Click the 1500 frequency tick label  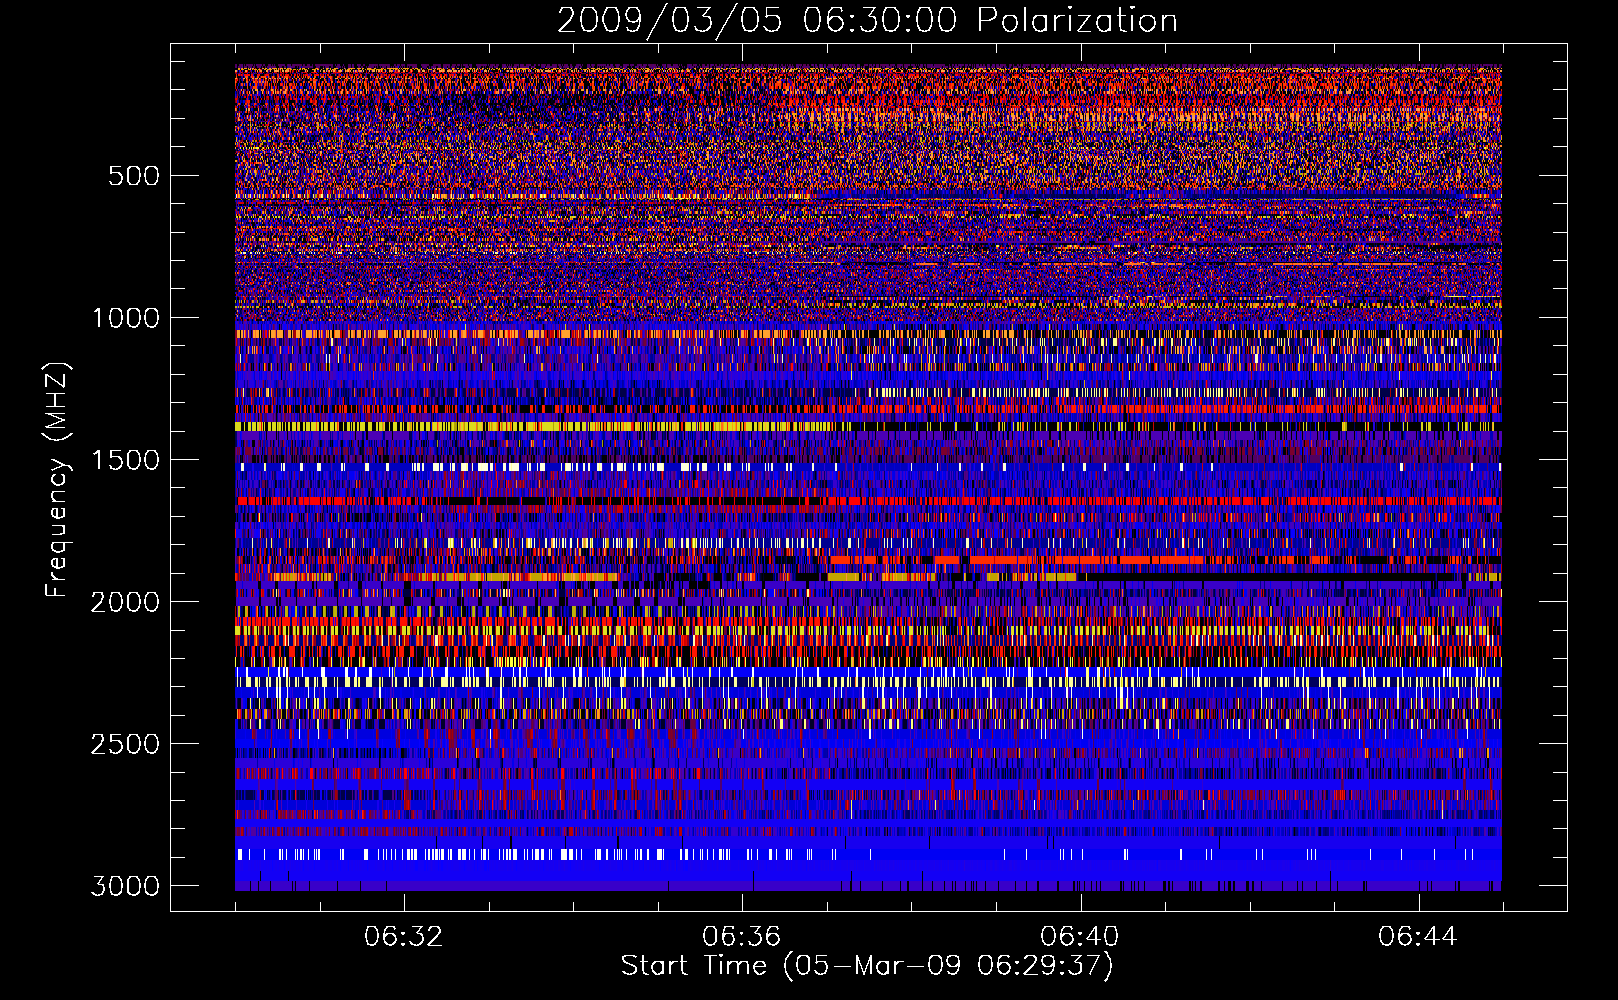pos(125,460)
